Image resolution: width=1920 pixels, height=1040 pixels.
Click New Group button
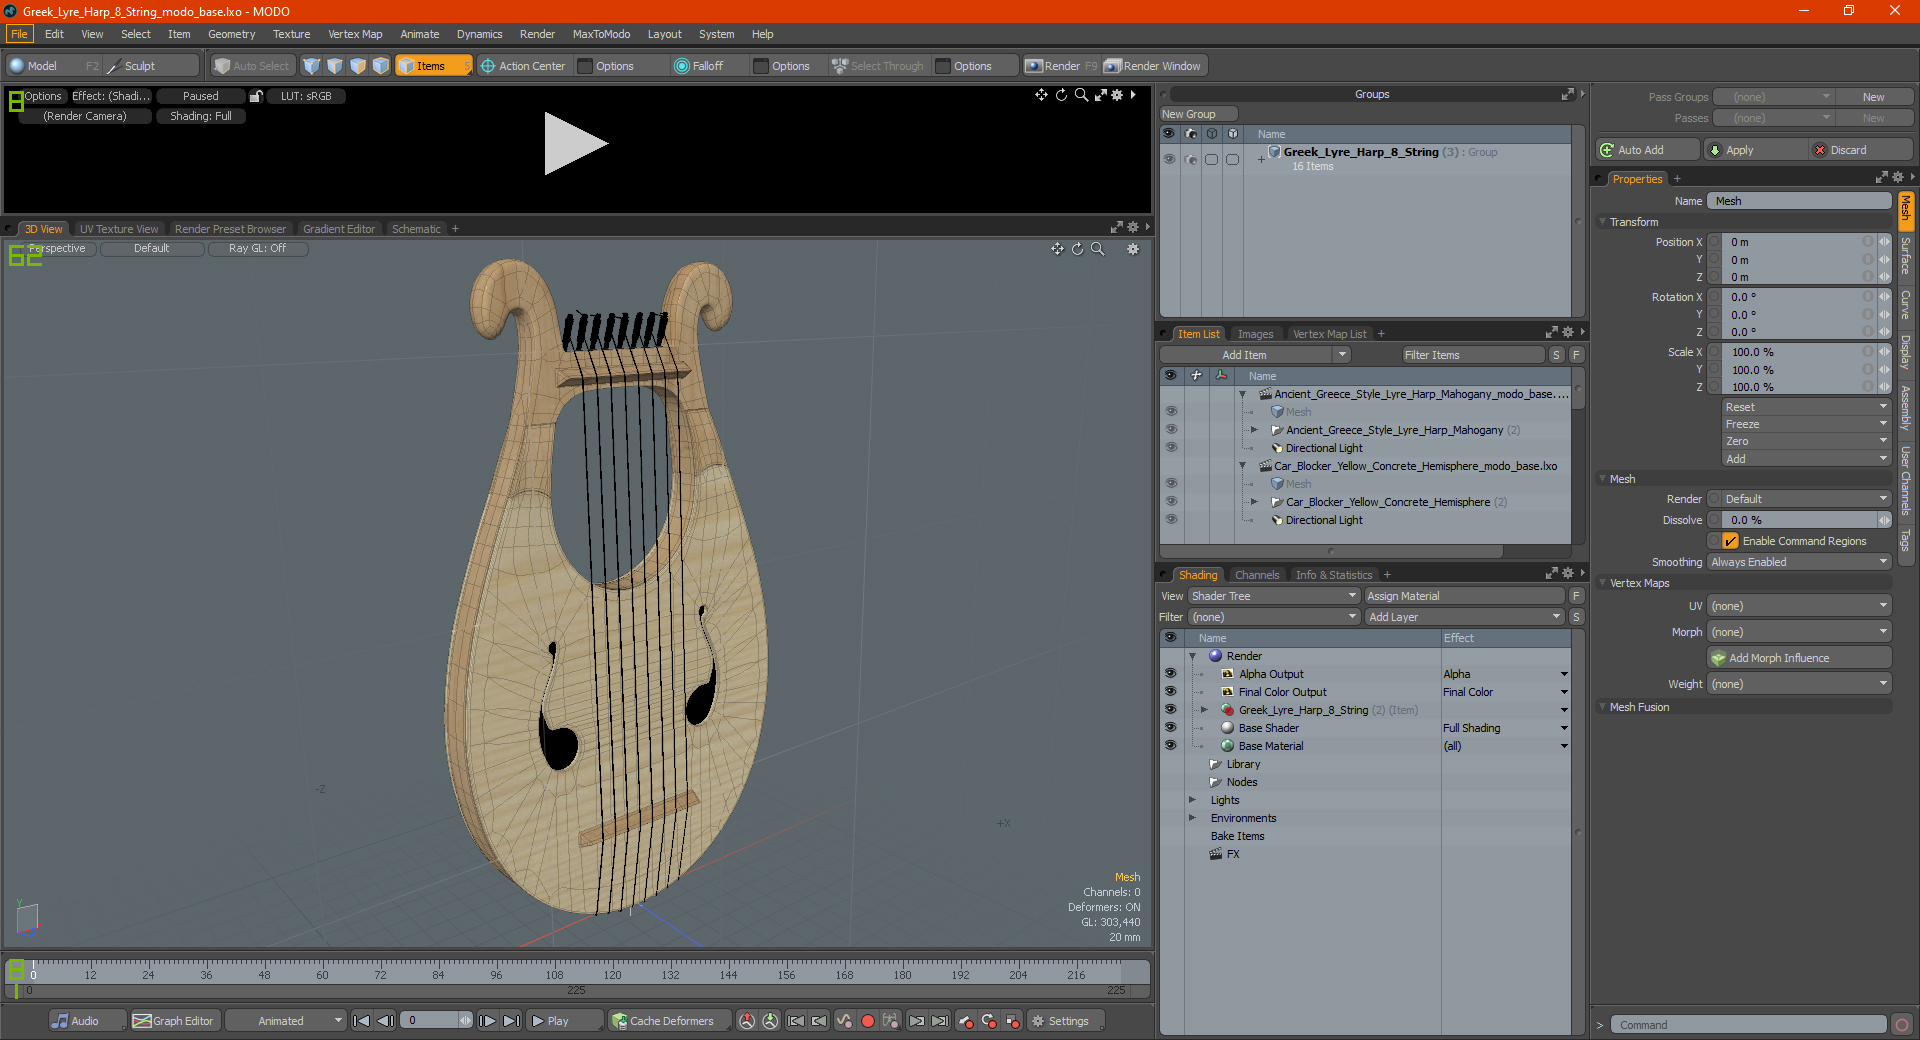click(1198, 114)
